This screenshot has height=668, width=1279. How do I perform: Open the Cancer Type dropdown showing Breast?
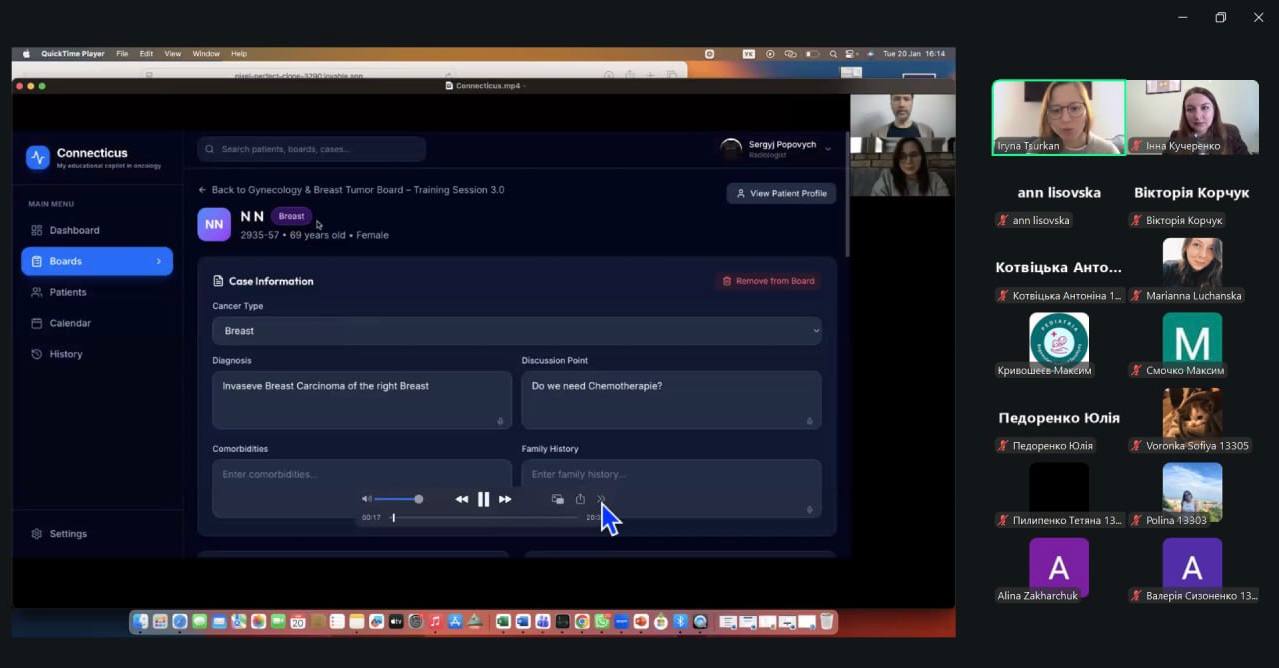(516, 331)
